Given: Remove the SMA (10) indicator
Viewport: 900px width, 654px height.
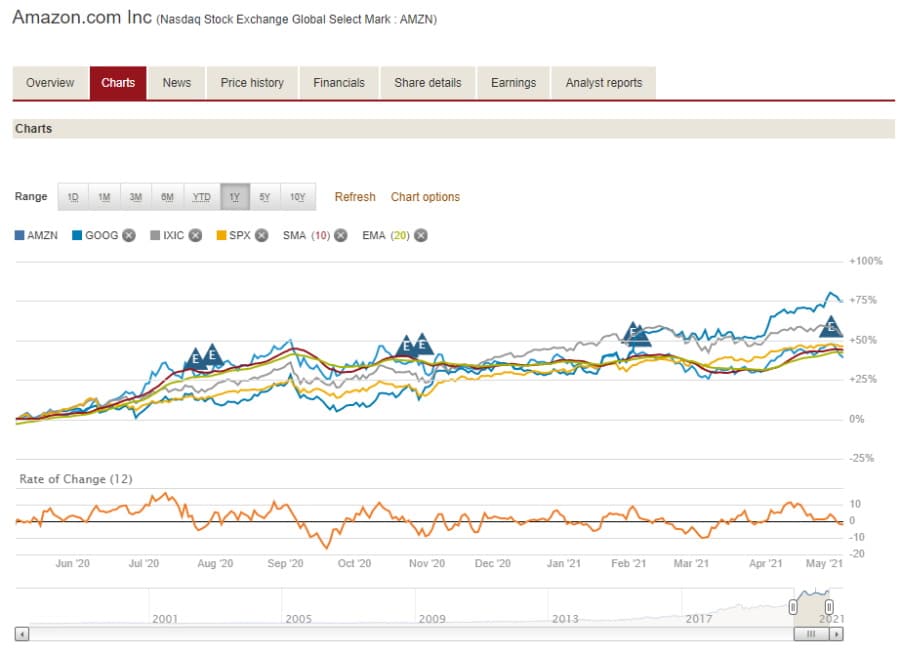Looking at the screenshot, I should (x=340, y=235).
